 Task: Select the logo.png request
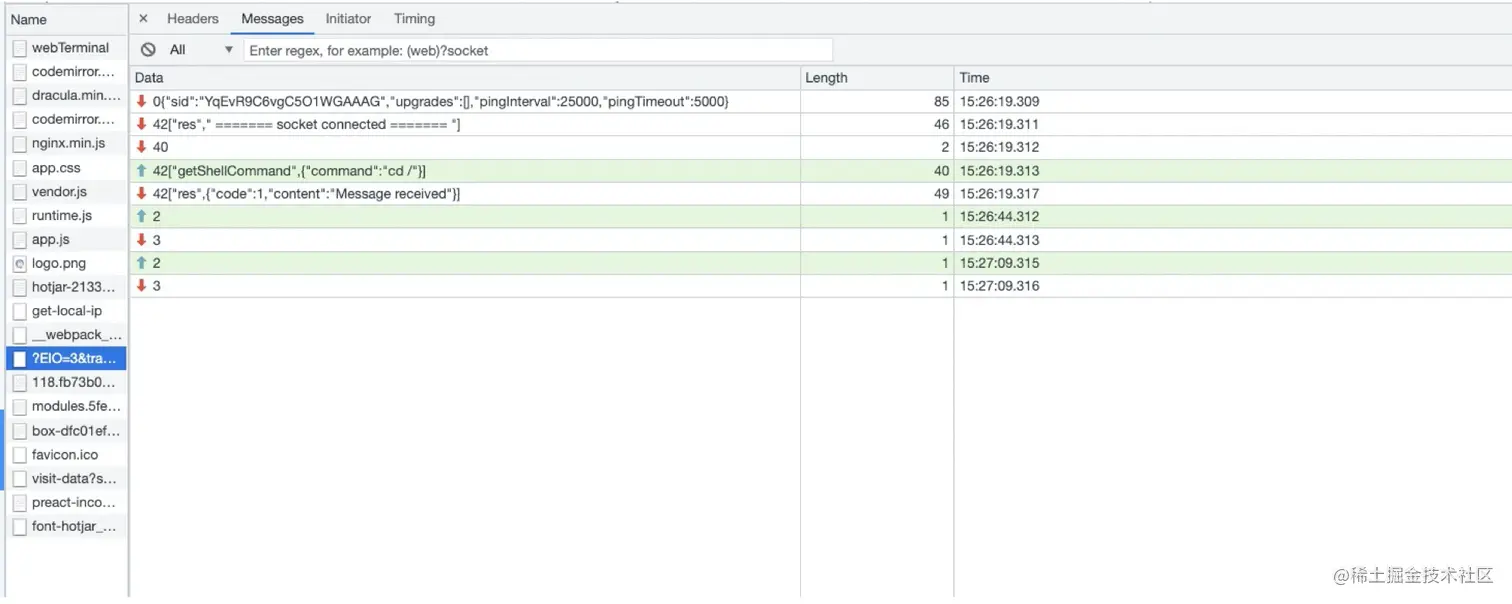click(67, 264)
